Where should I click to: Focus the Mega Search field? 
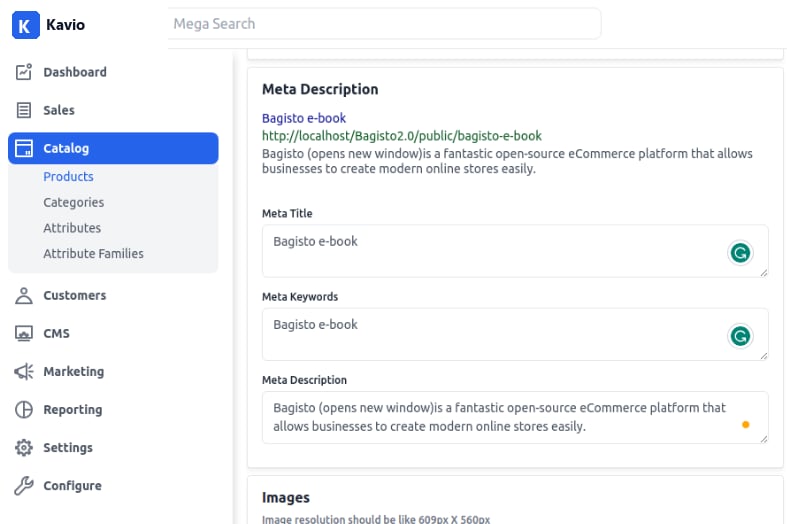click(384, 24)
